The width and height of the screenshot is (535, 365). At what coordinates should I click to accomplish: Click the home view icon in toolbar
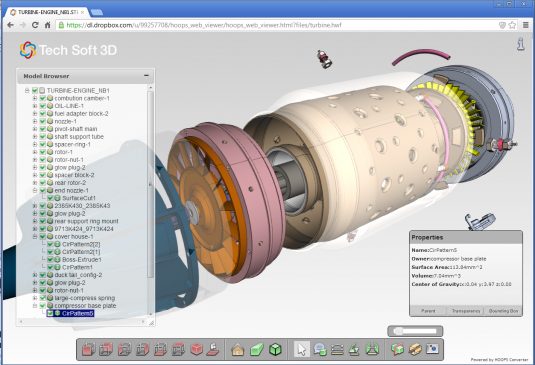point(237,350)
